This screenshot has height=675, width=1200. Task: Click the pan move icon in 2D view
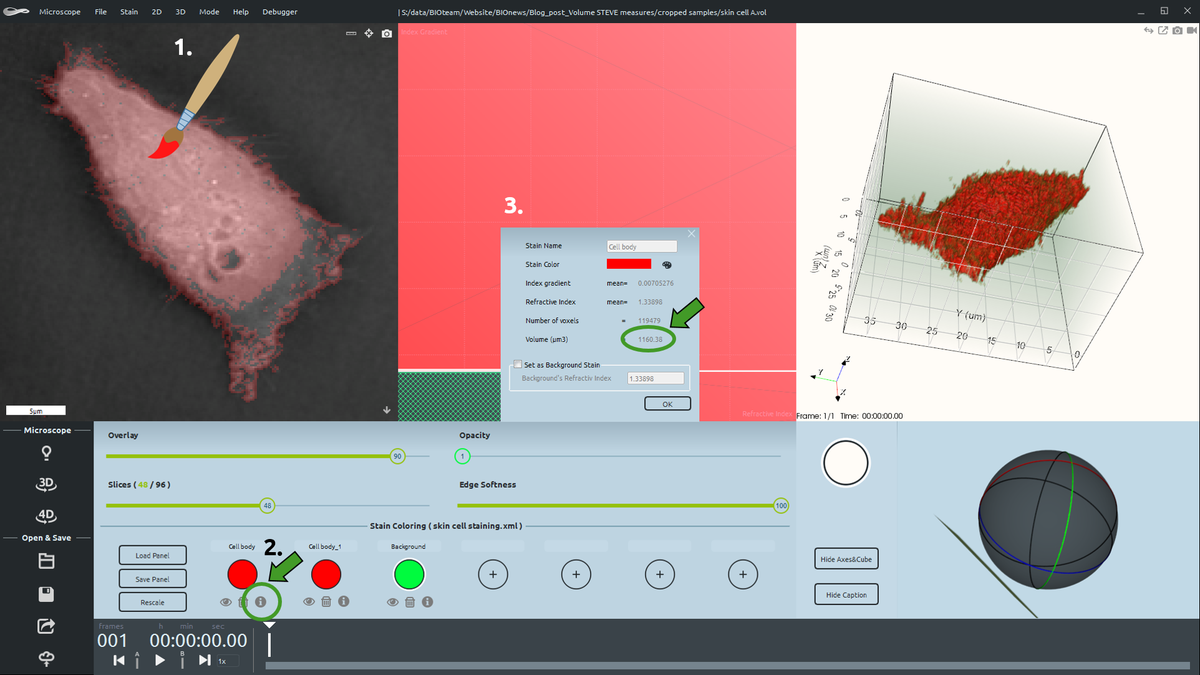tap(369, 33)
